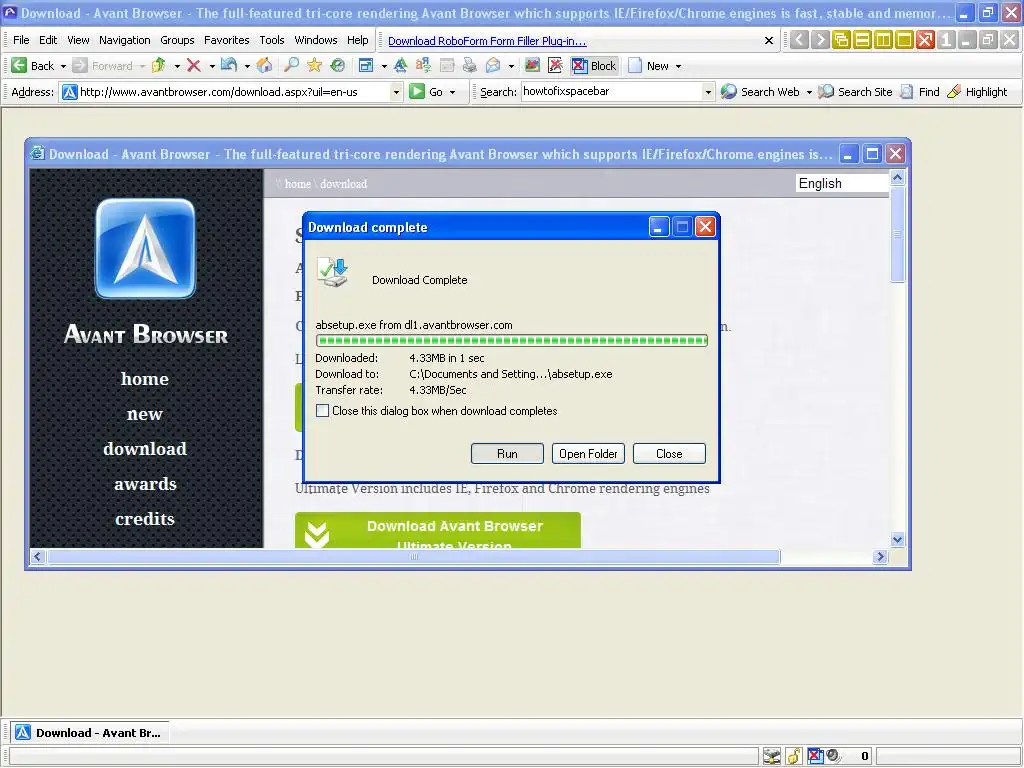
Task: Click the picture display toggle icon
Action: [x=532, y=65]
